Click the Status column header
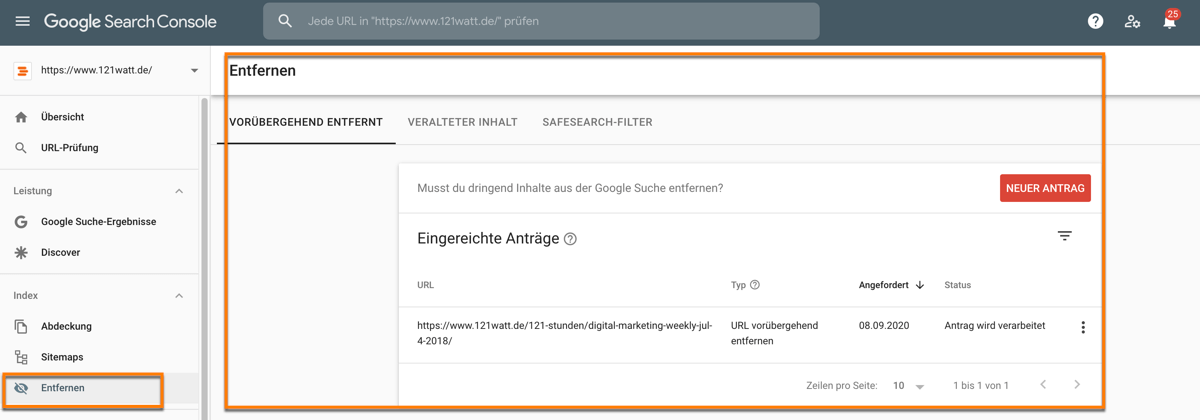 point(958,285)
